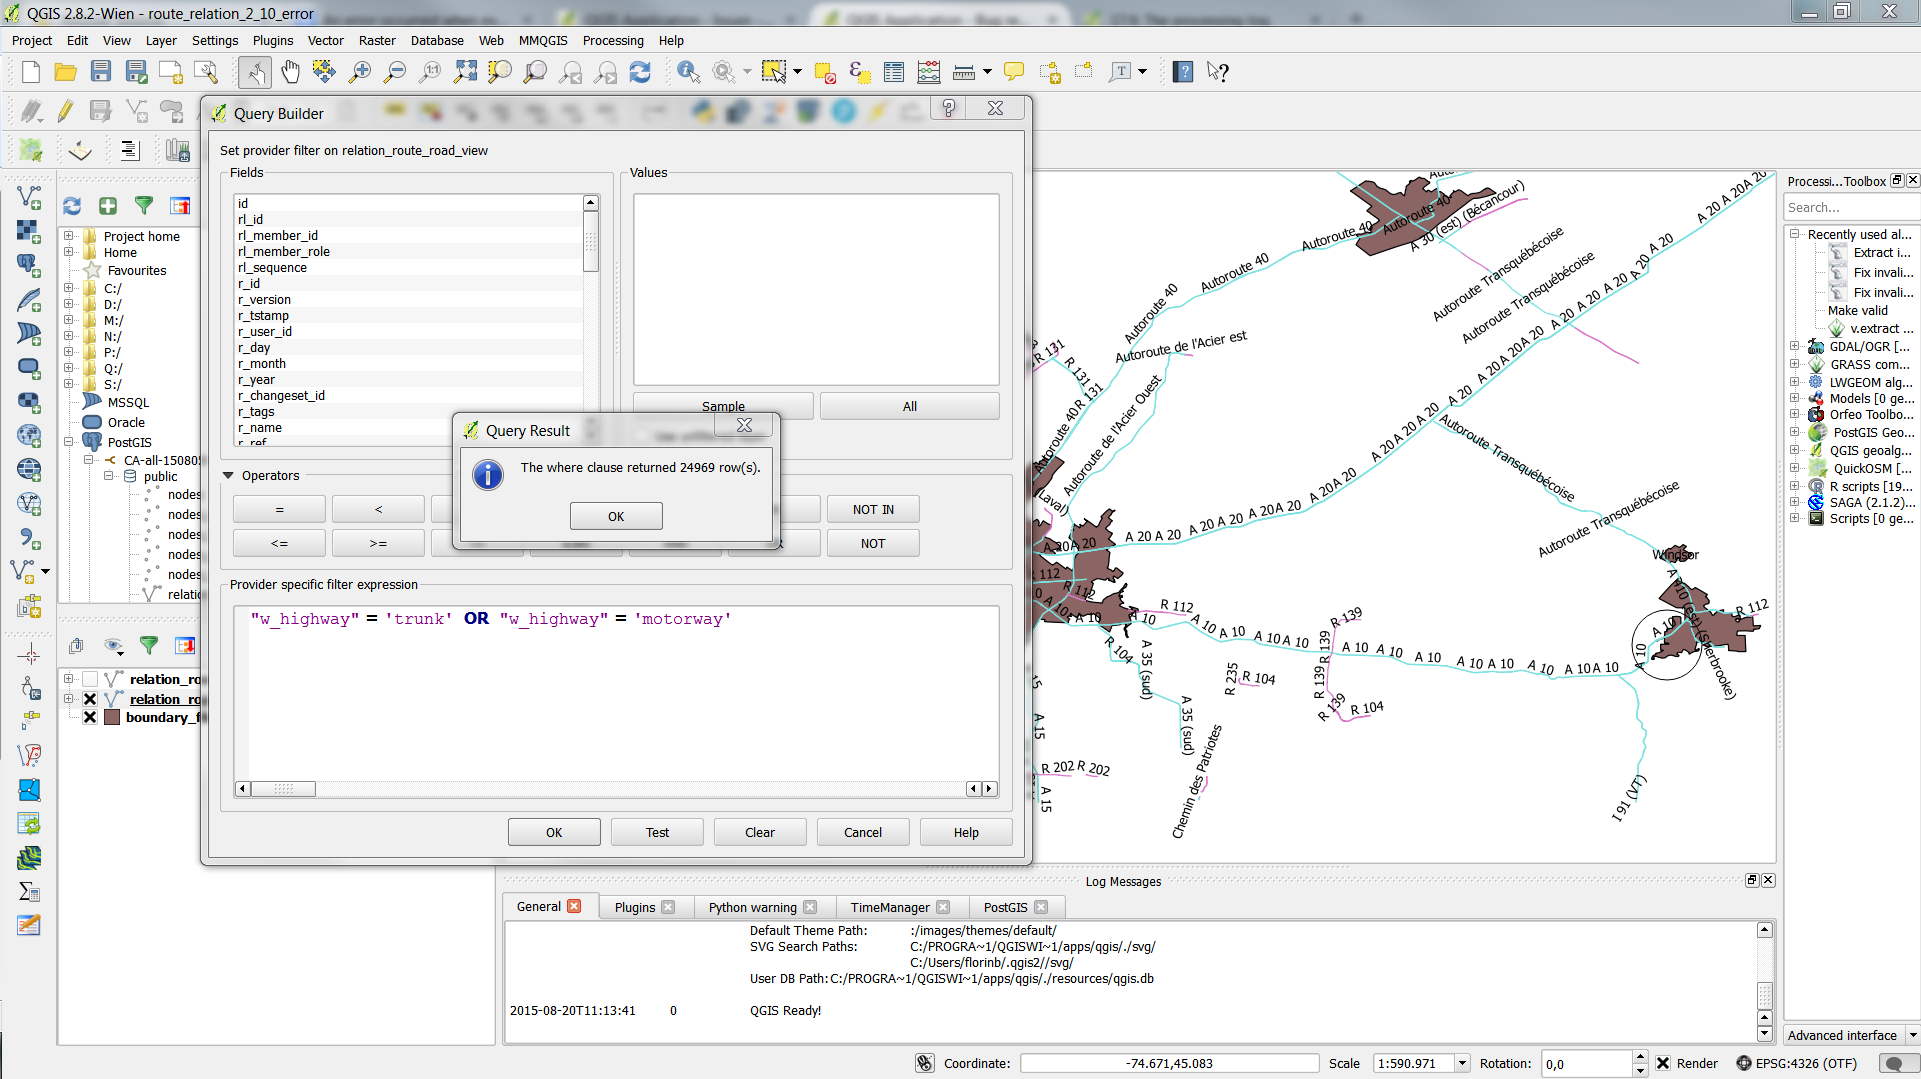Expand the SAGA (2.1.2) toolbox group
Viewport: 1921px width, 1079px height.
point(1795,503)
